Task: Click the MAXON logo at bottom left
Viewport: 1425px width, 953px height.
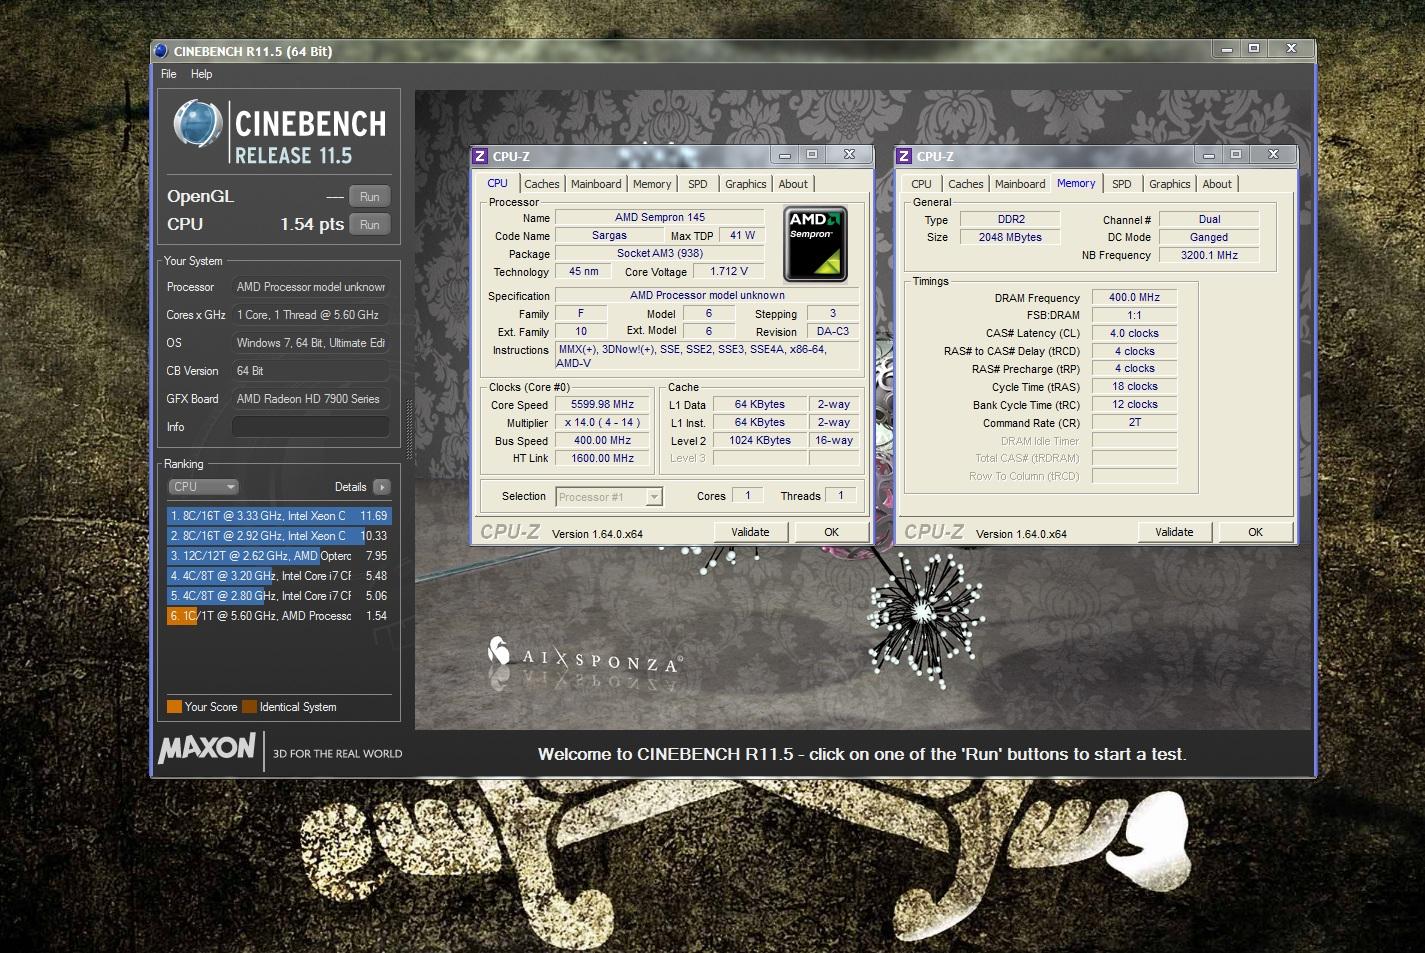Action: point(207,748)
